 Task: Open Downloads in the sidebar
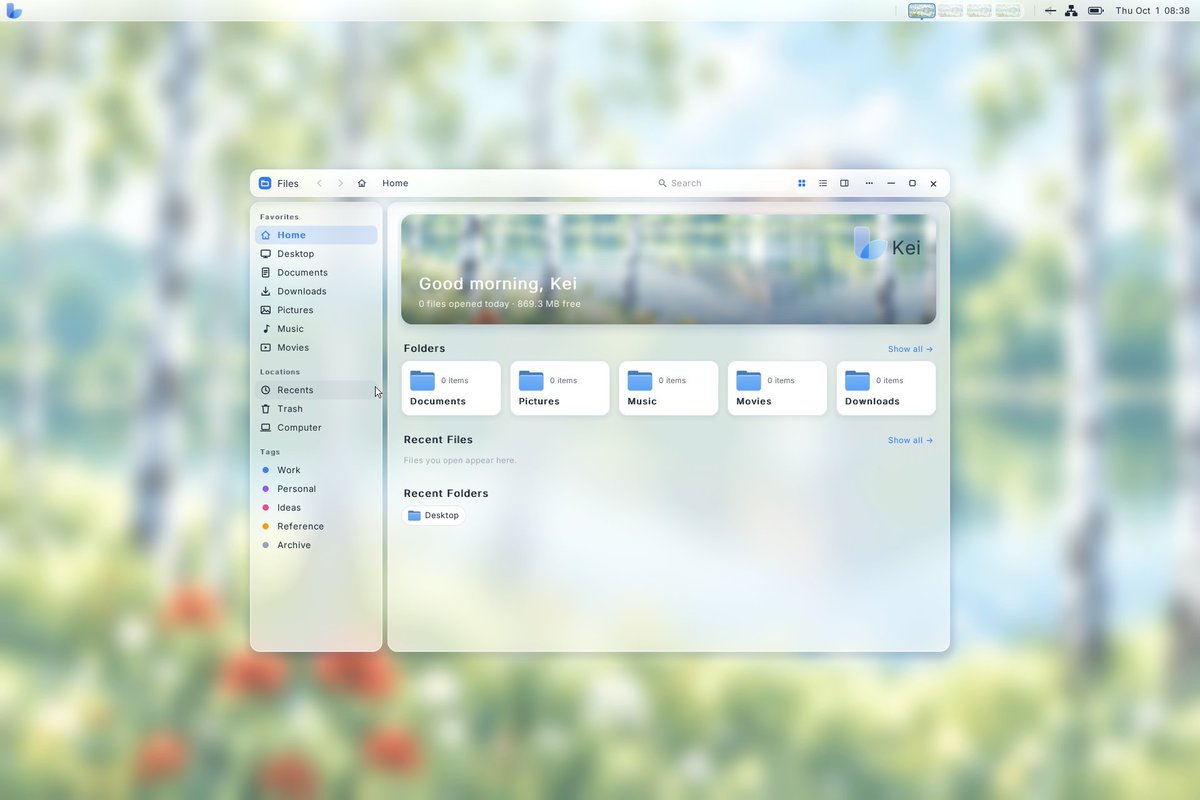(316, 291)
